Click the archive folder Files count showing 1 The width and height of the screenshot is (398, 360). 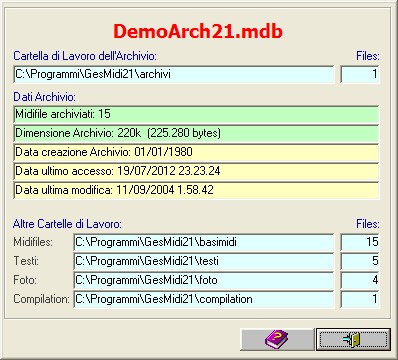[360, 74]
